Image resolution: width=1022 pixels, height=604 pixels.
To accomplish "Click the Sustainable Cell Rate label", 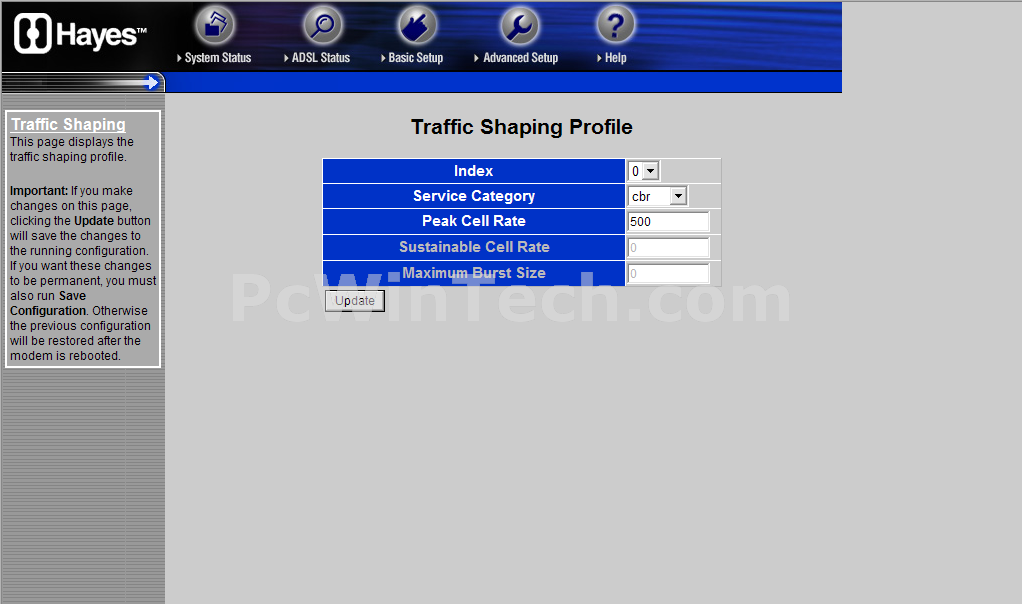I will tap(474, 248).
